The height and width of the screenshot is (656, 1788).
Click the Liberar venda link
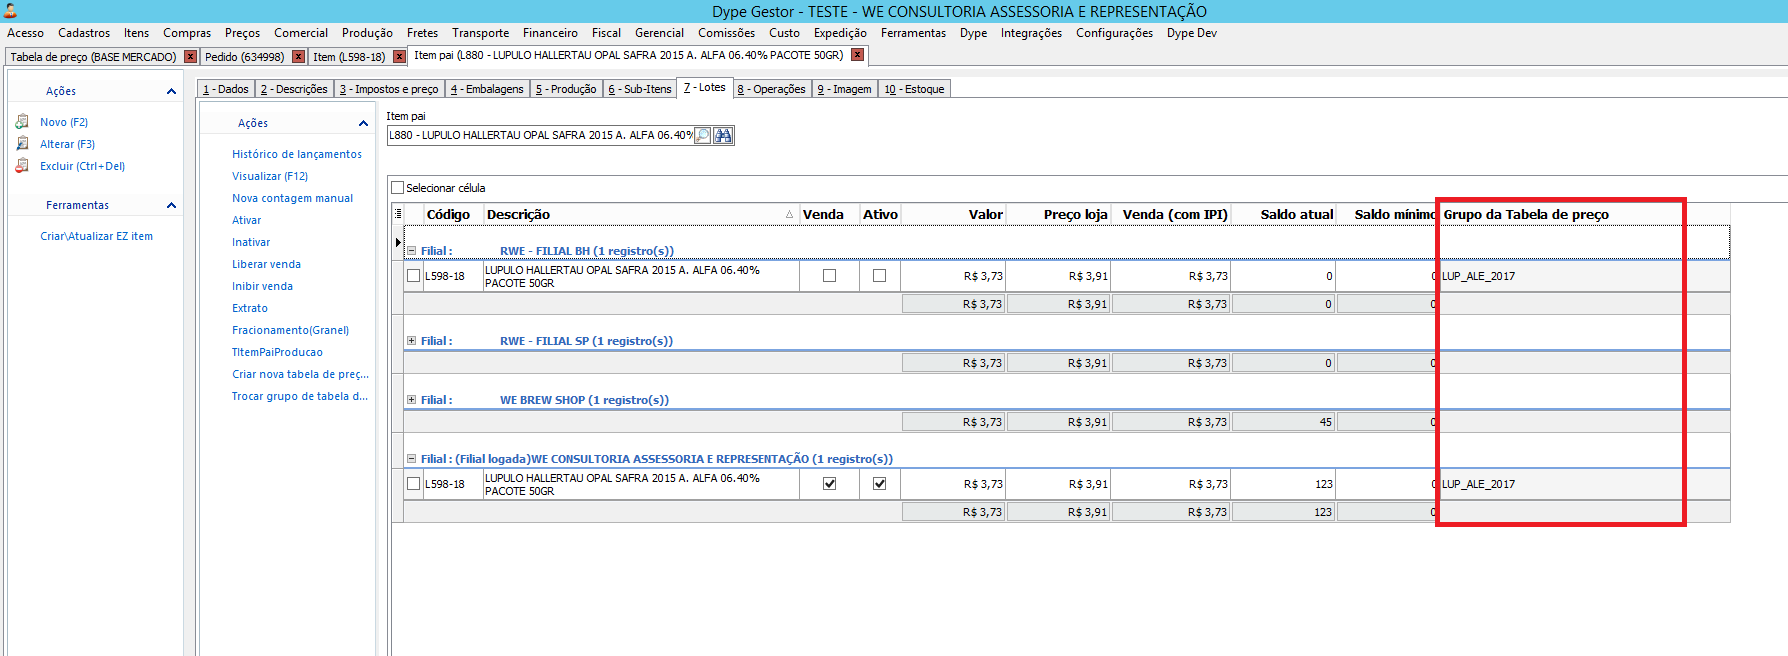click(266, 264)
